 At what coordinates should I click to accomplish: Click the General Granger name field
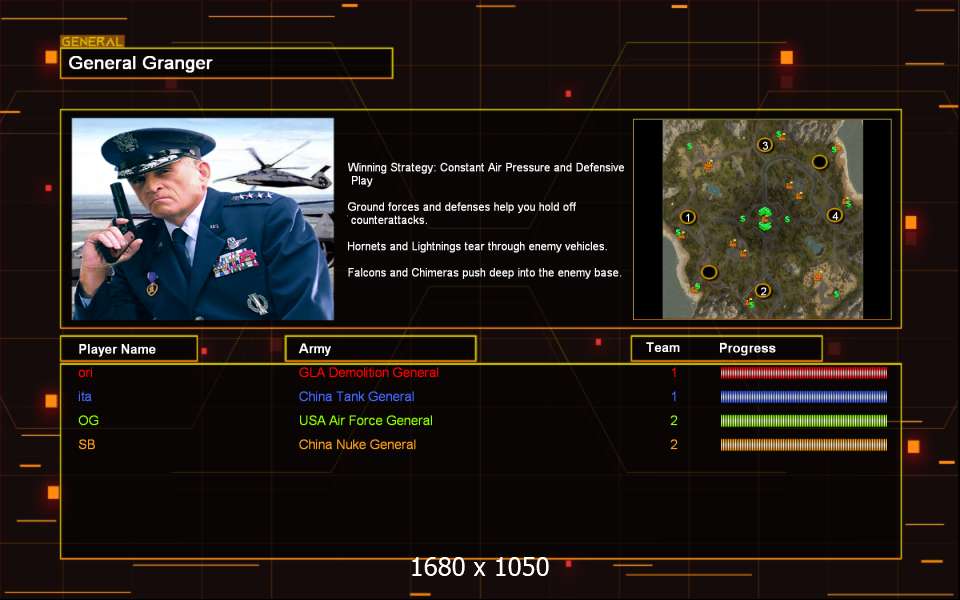click(227, 63)
